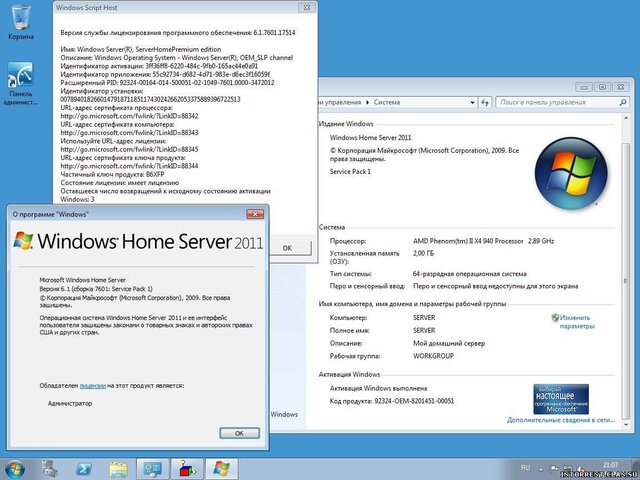640x480 pixels.
Task: Click the Action Center flag tray icon
Action: [x=554, y=468]
